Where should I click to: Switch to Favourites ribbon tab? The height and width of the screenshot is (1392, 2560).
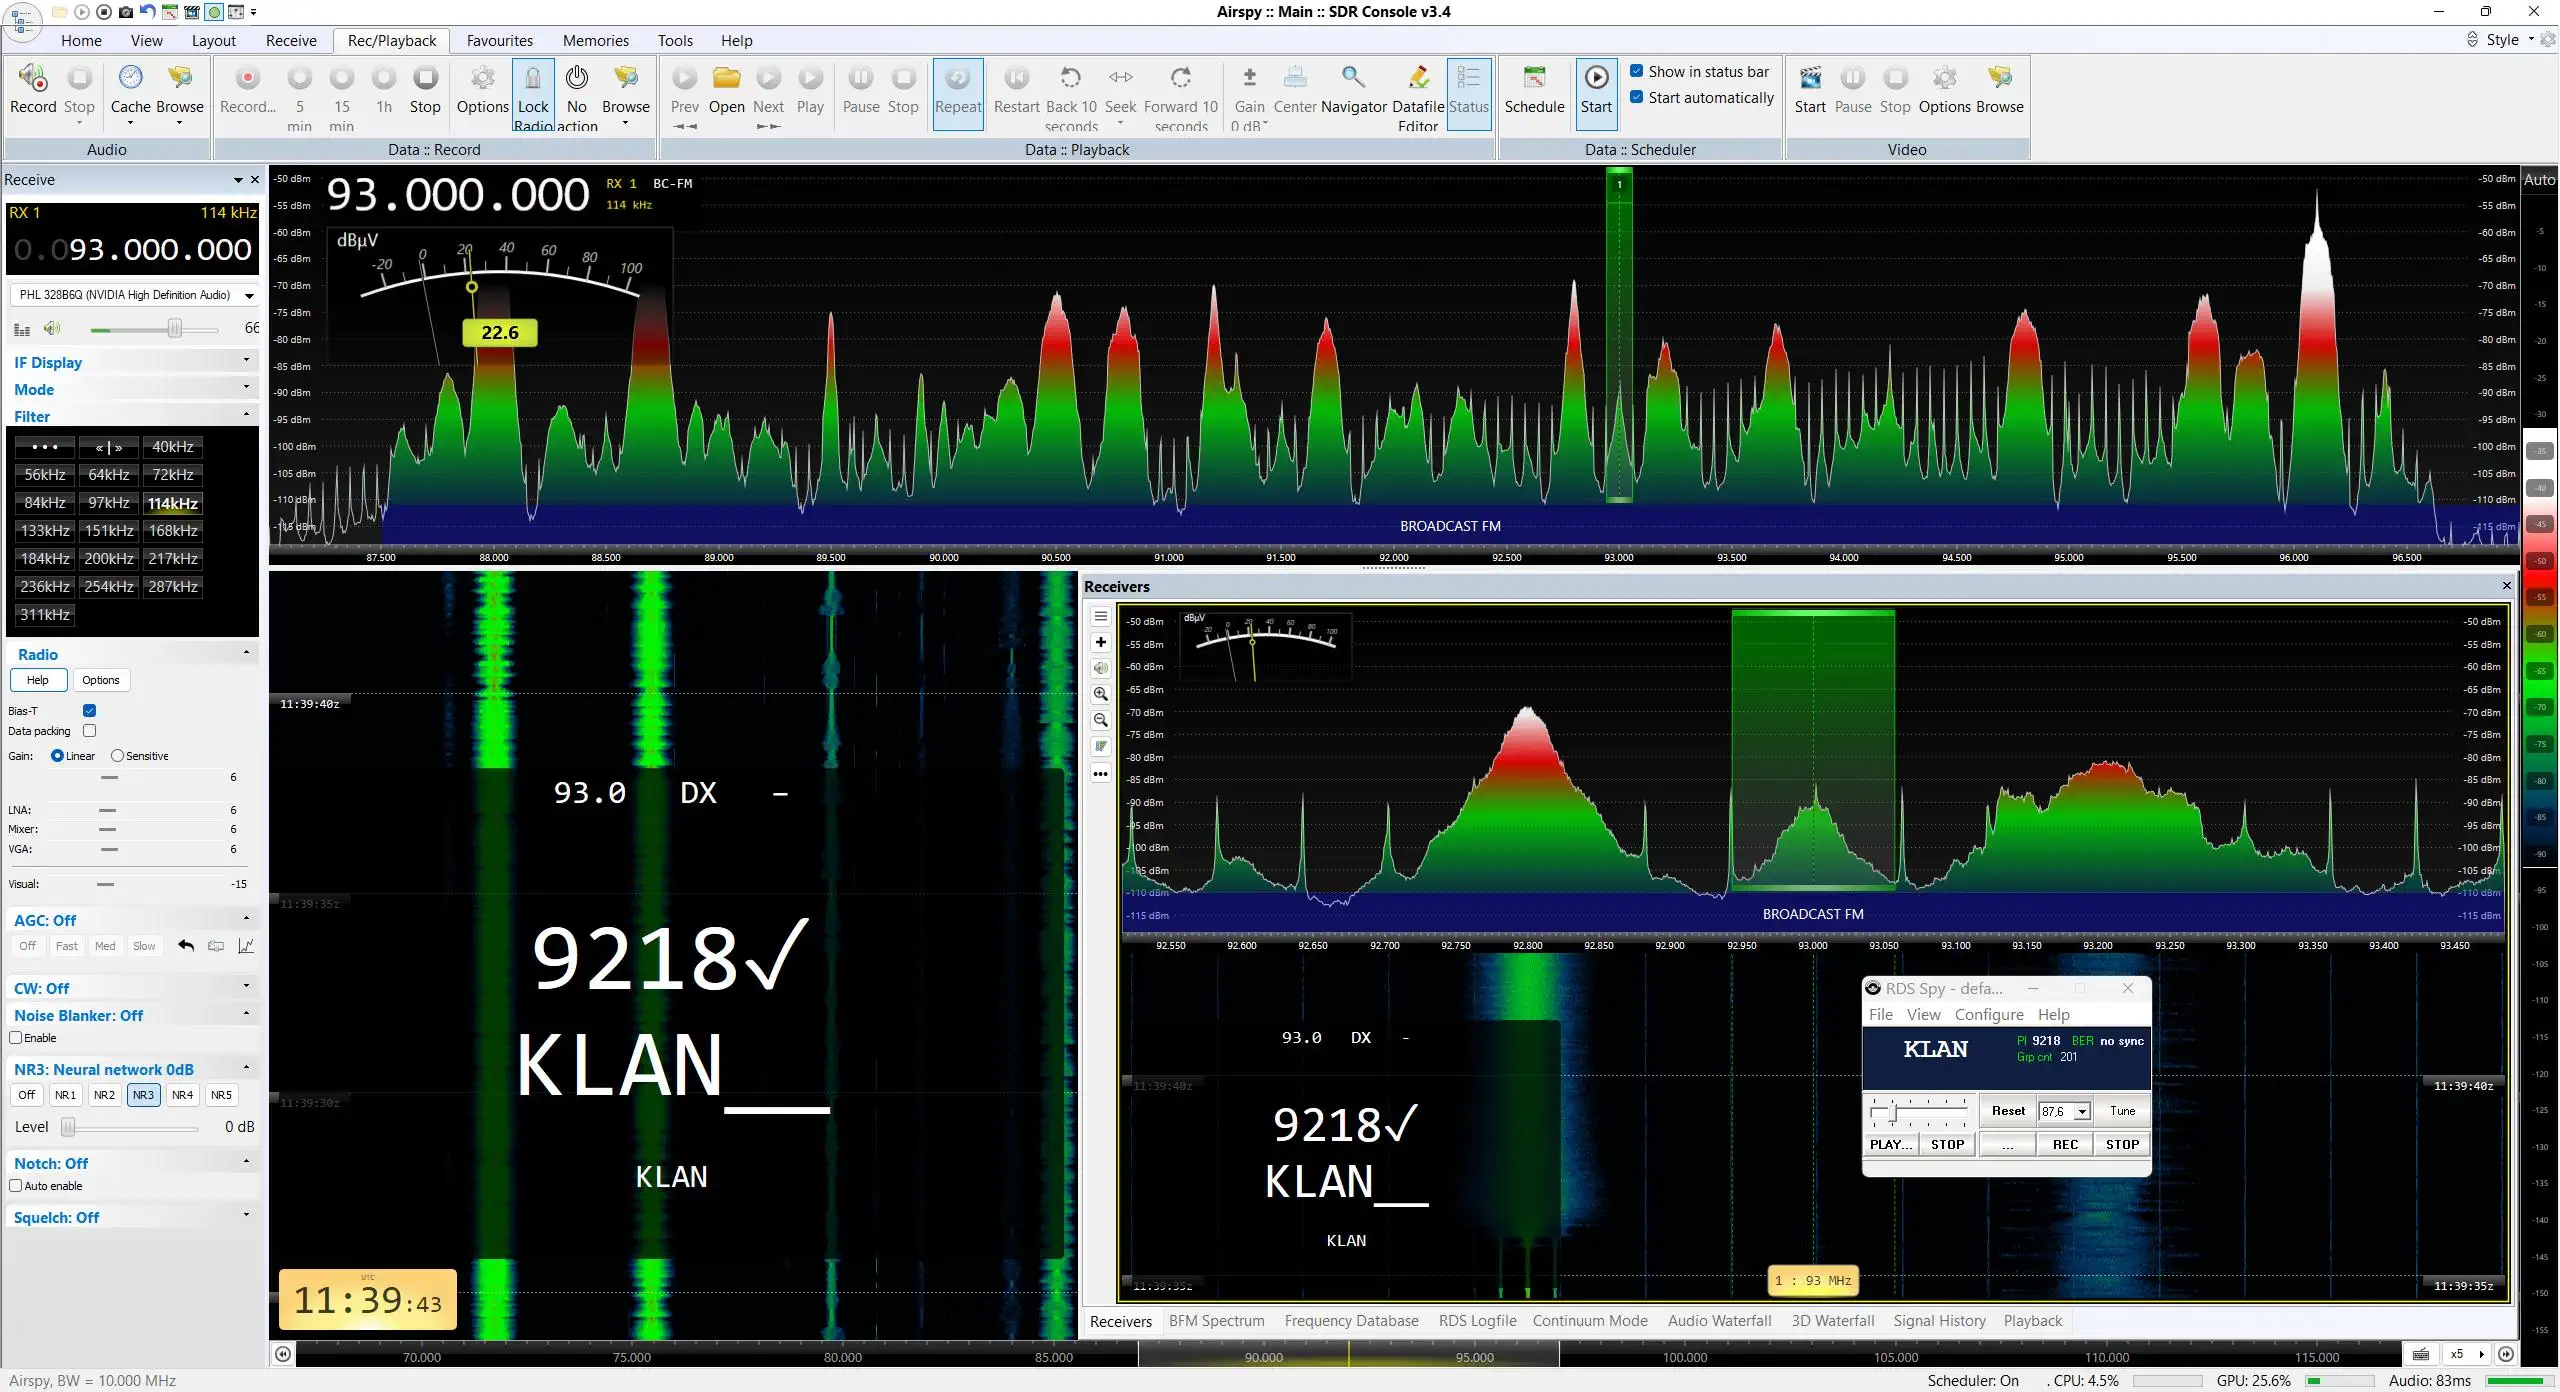499,40
